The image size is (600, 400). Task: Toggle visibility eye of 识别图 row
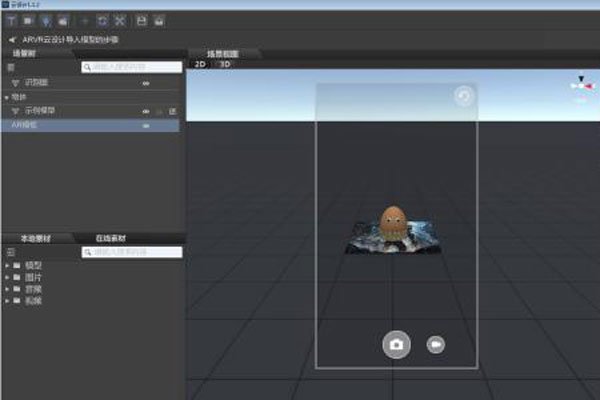pos(146,84)
